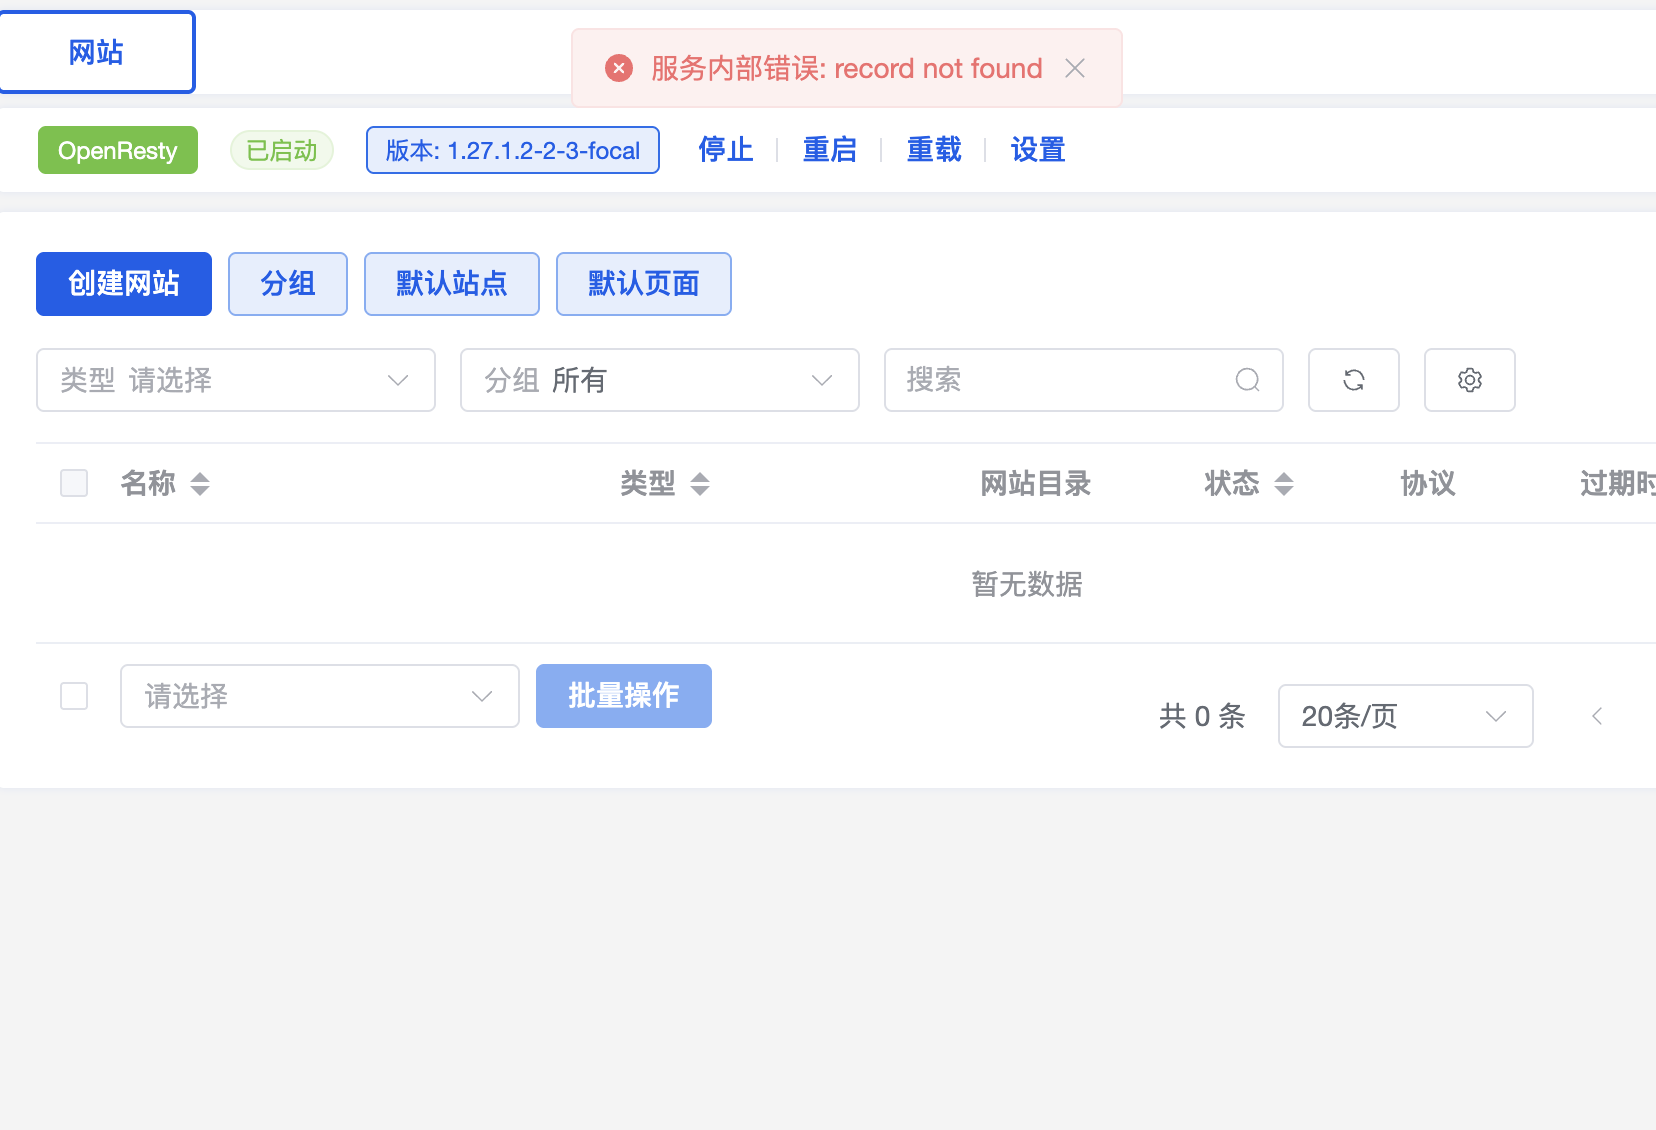Viewport: 1656px width, 1130px height.
Task: Open the table column settings gear
Action: click(1469, 380)
